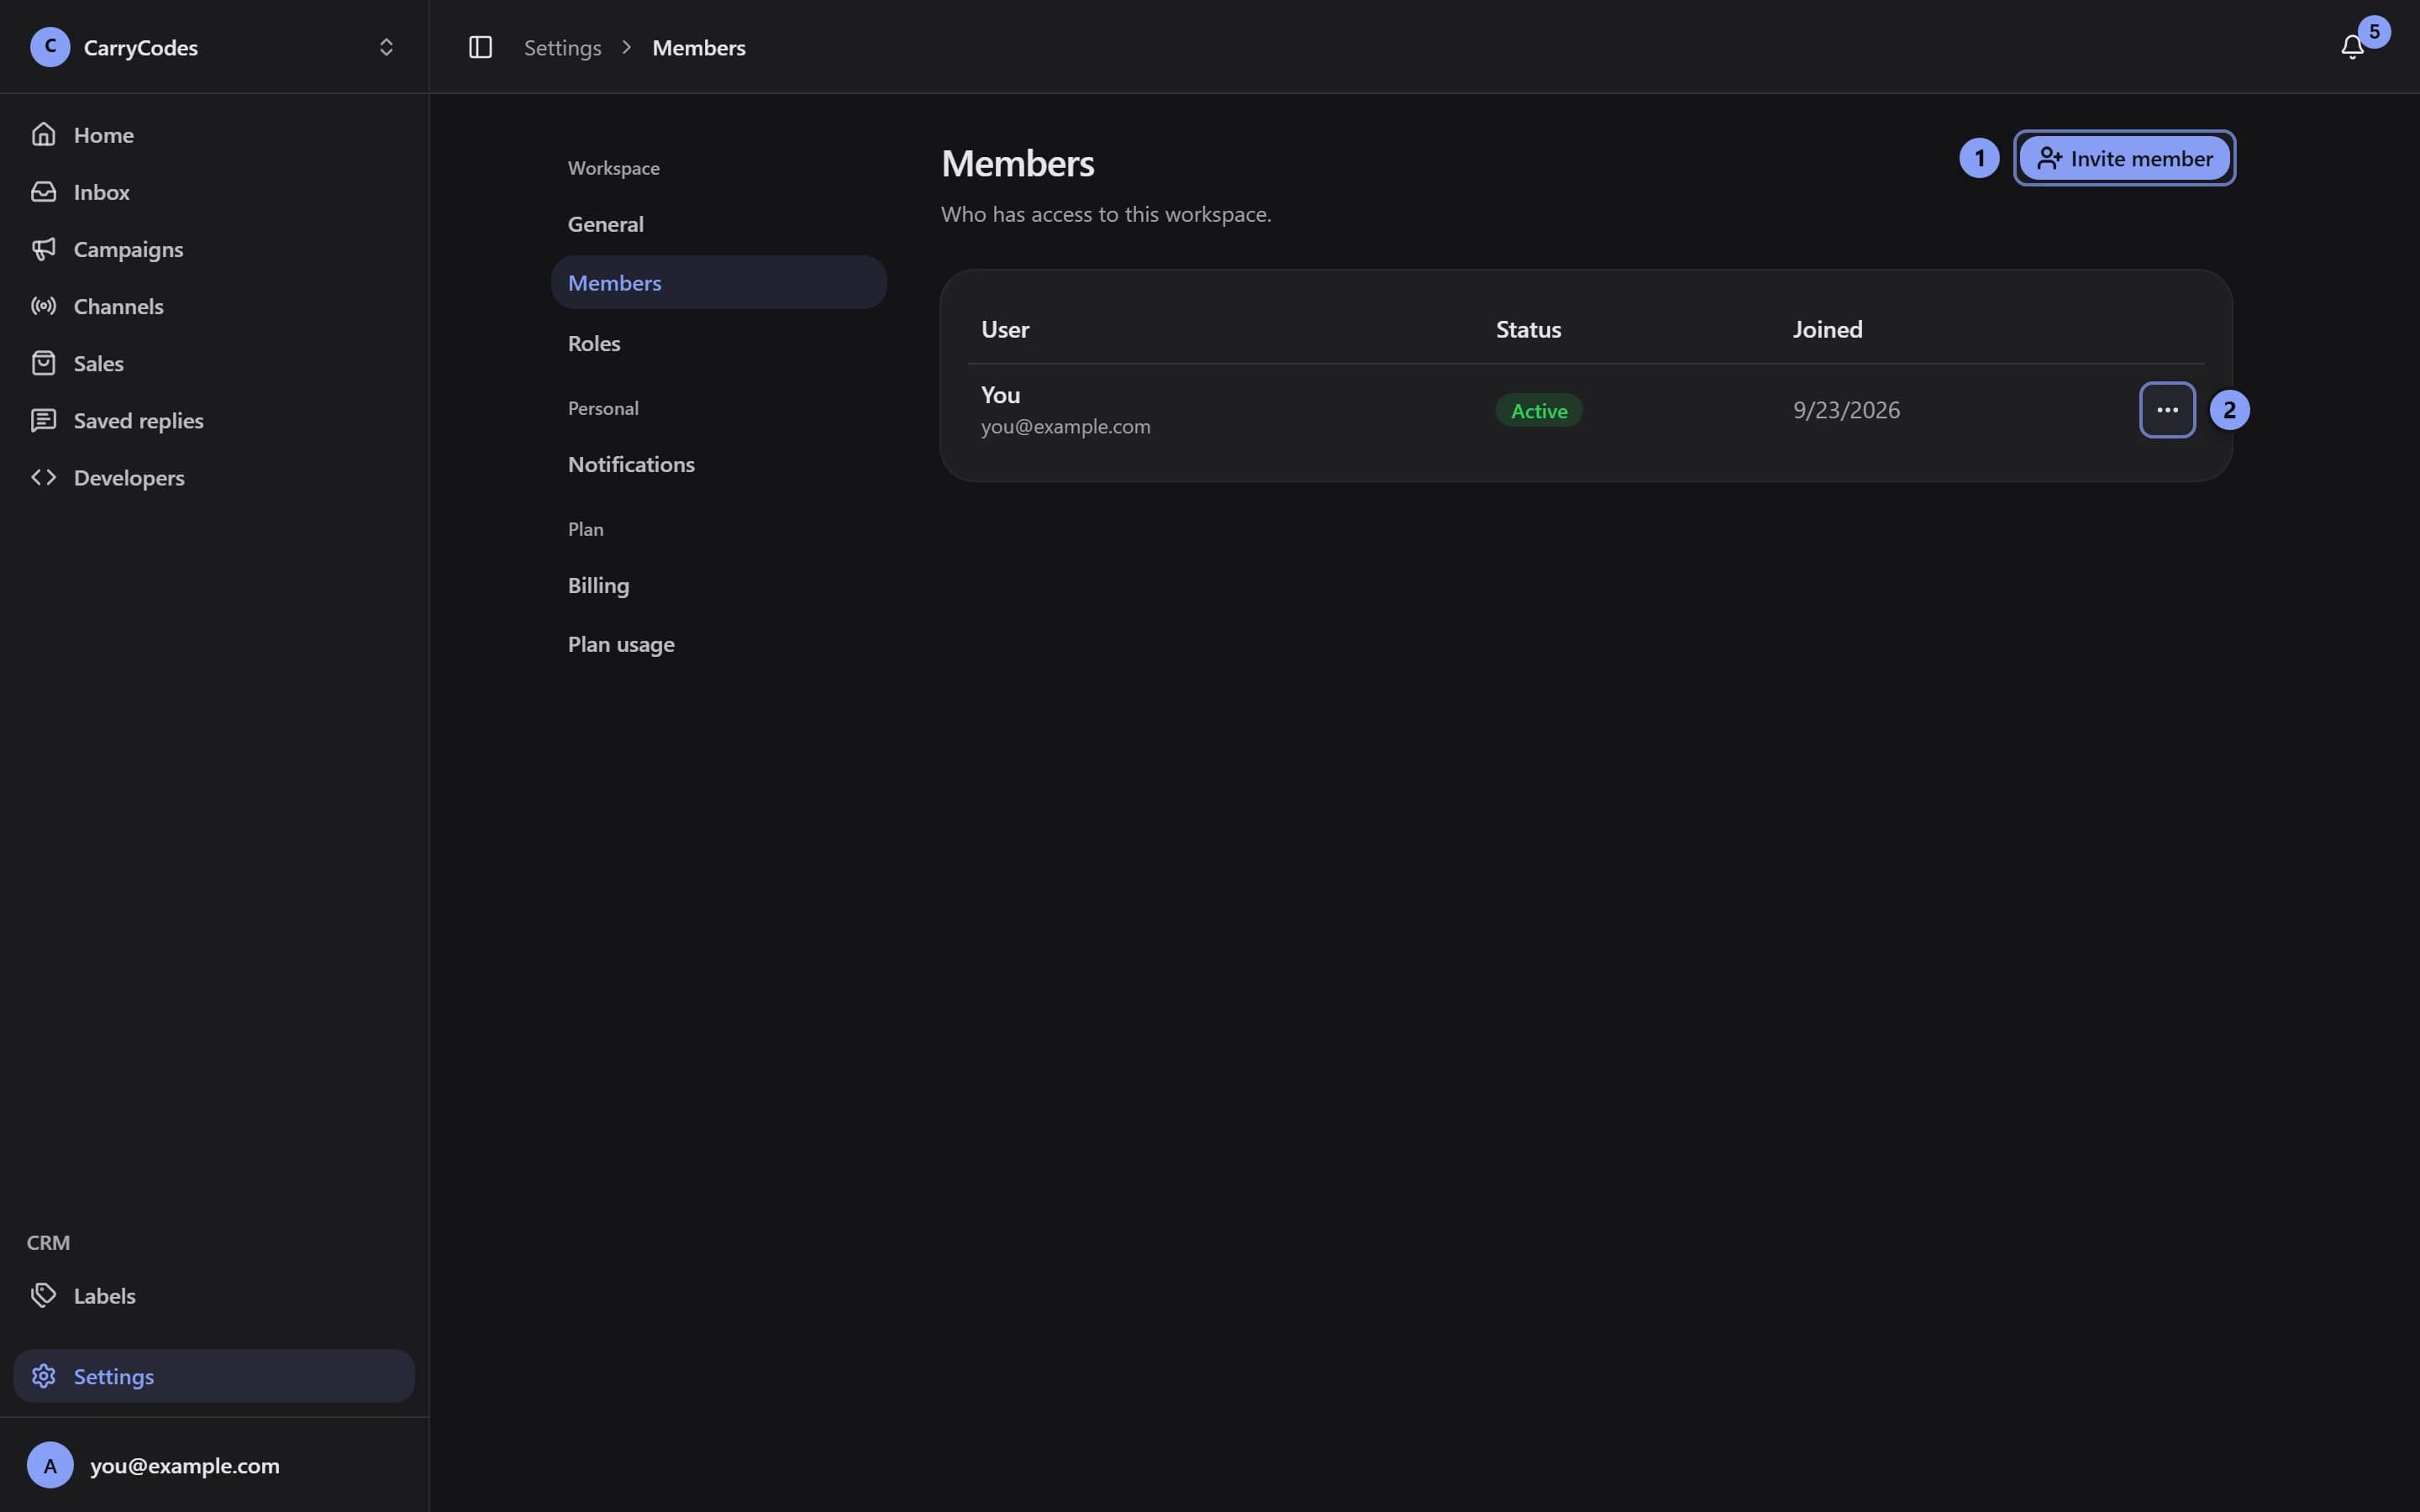Click the user avatar labeled A
Image resolution: width=2420 pixels, height=1512 pixels.
[x=50, y=1465]
